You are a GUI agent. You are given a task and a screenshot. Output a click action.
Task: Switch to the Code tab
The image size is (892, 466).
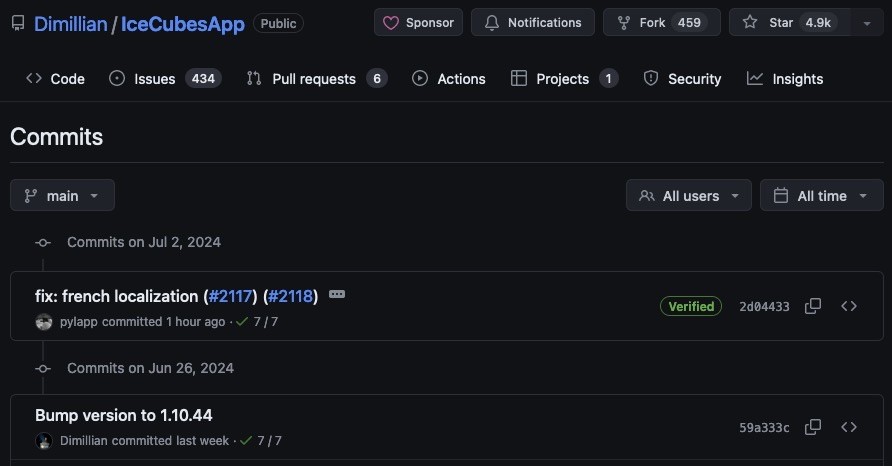(56, 79)
